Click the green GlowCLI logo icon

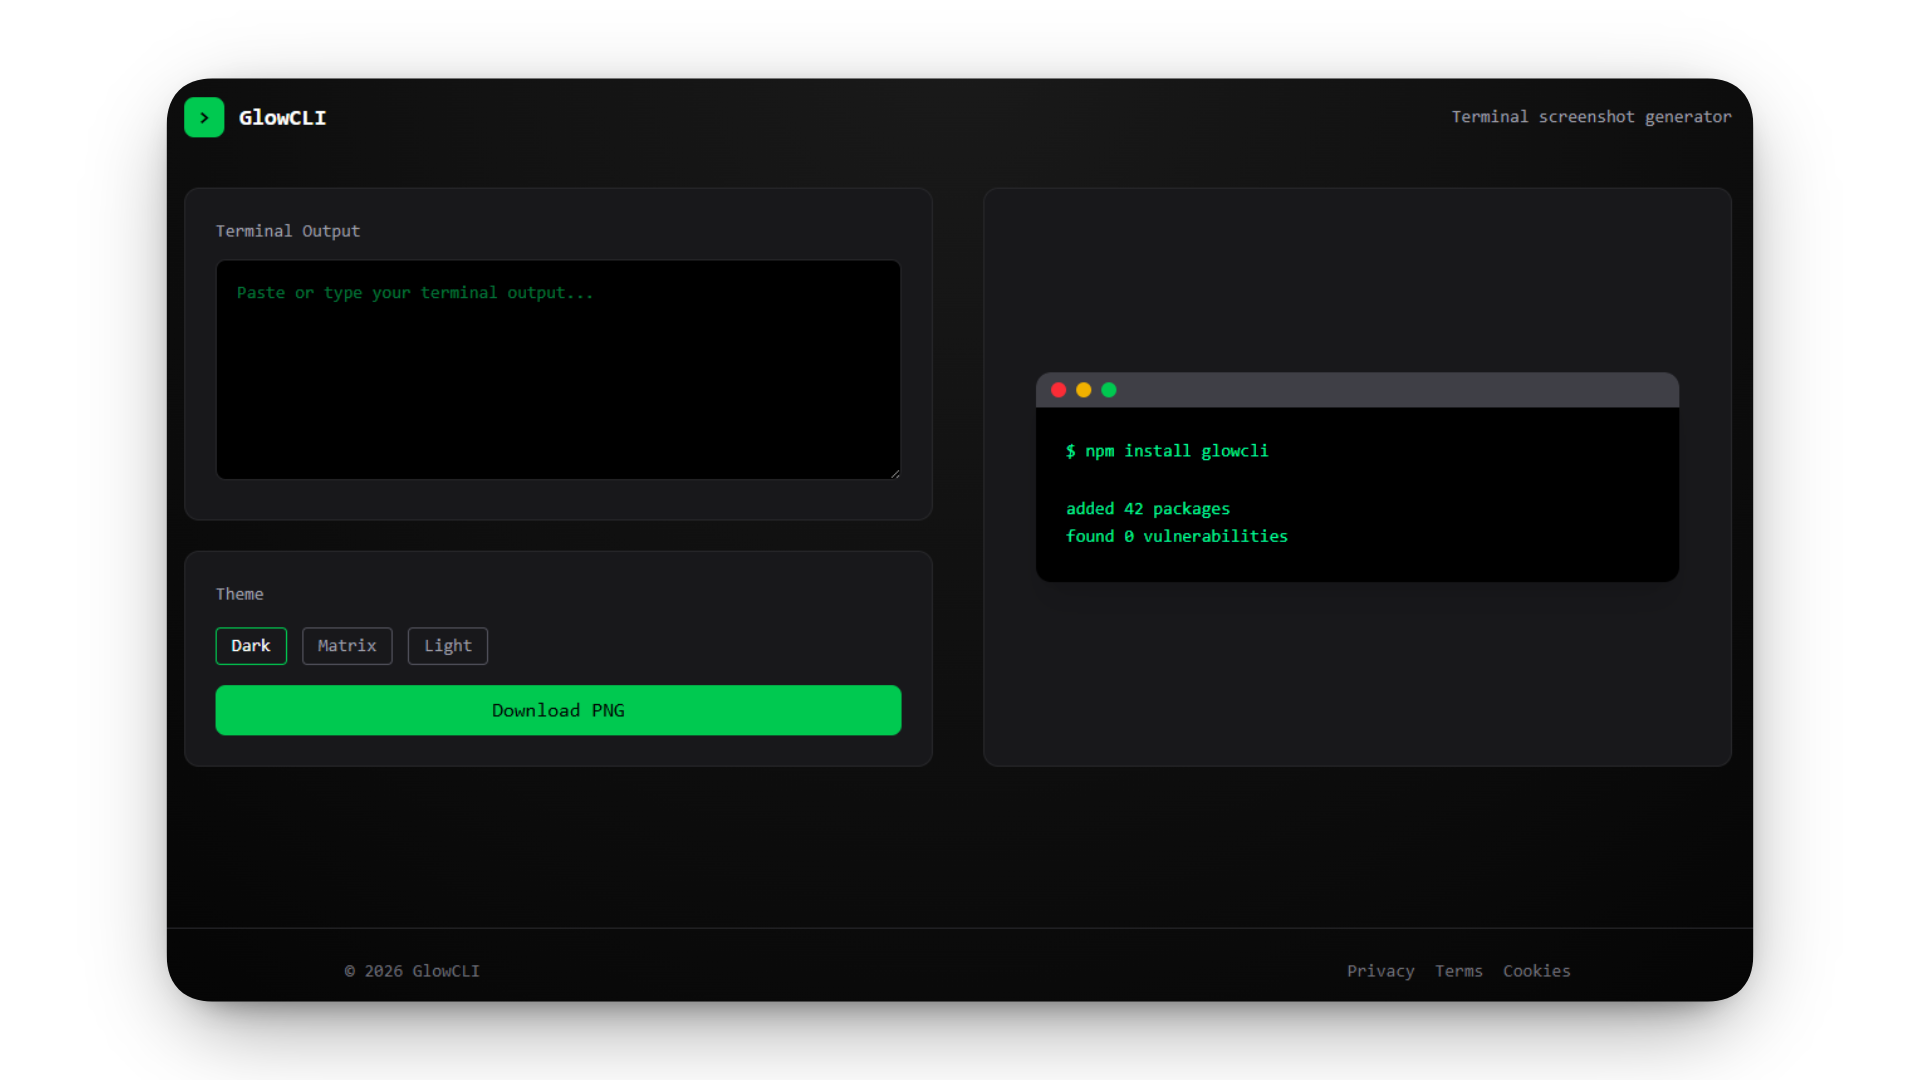pos(204,118)
